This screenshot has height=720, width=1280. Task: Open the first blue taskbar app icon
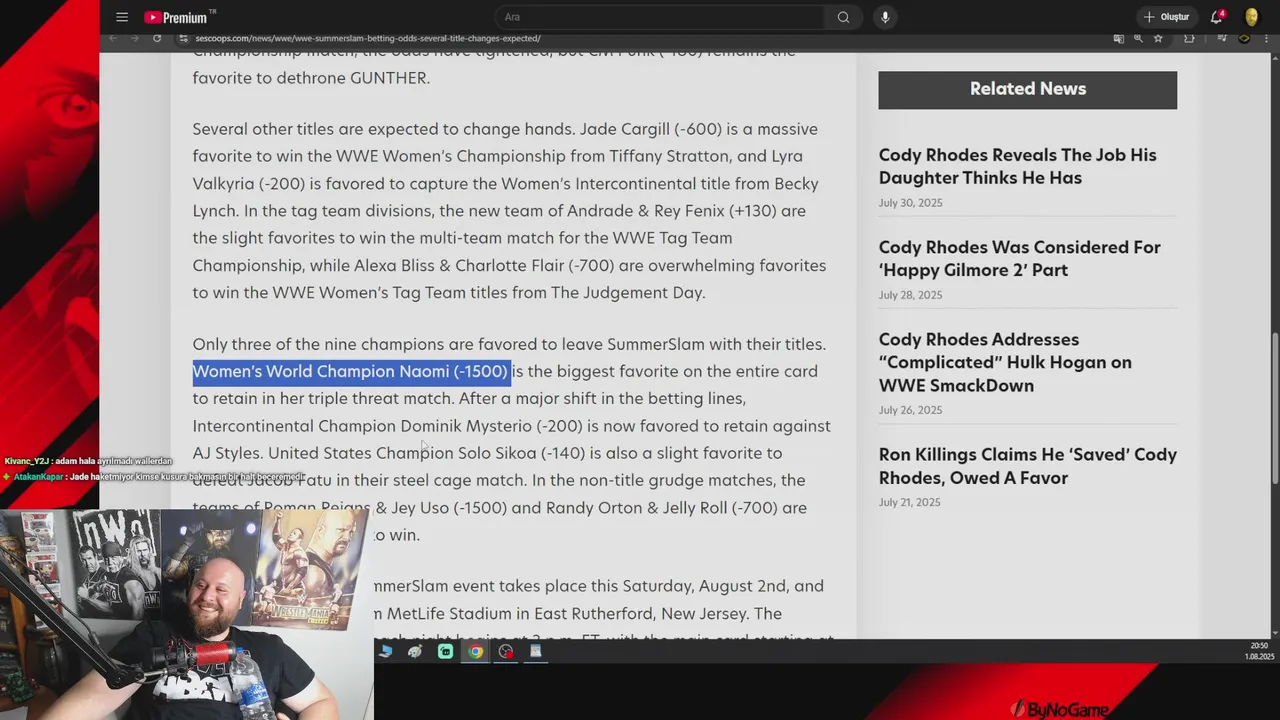pos(386,652)
